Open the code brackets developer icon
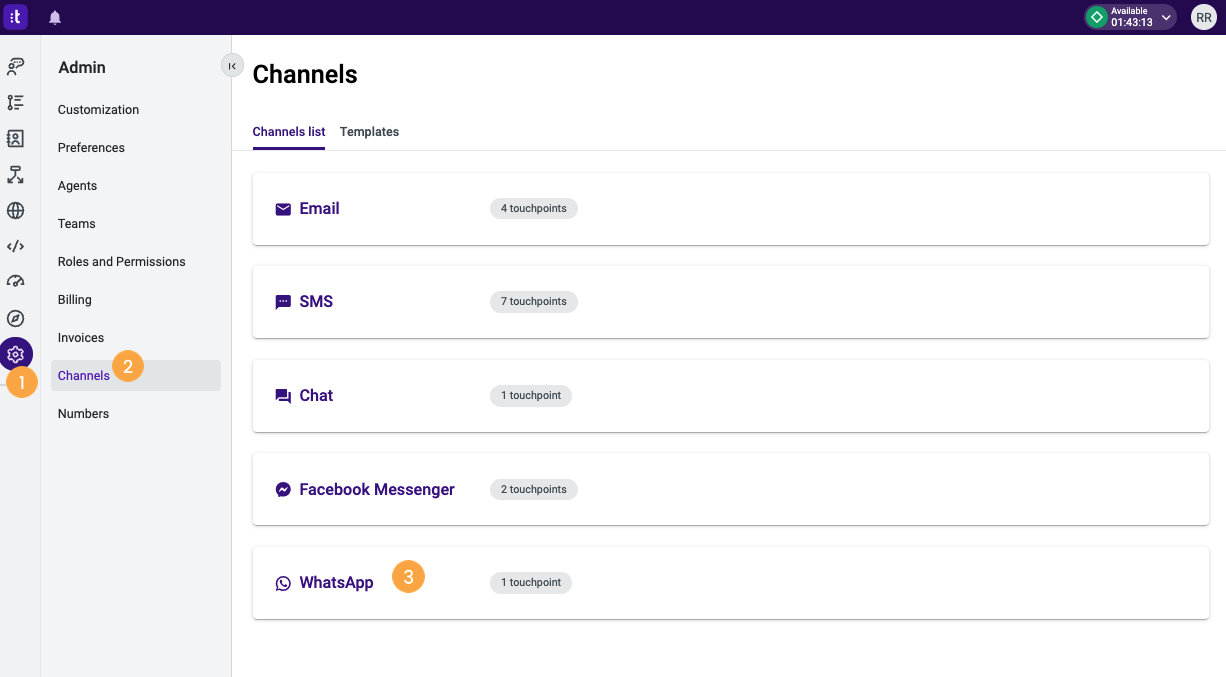This screenshot has height=677, width=1226. tap(16, 247)
